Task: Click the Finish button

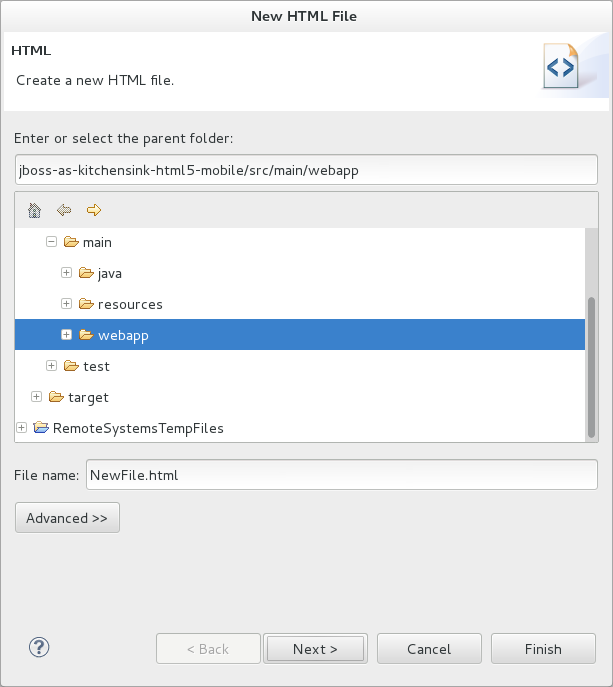Action: (x=543, y=649)
